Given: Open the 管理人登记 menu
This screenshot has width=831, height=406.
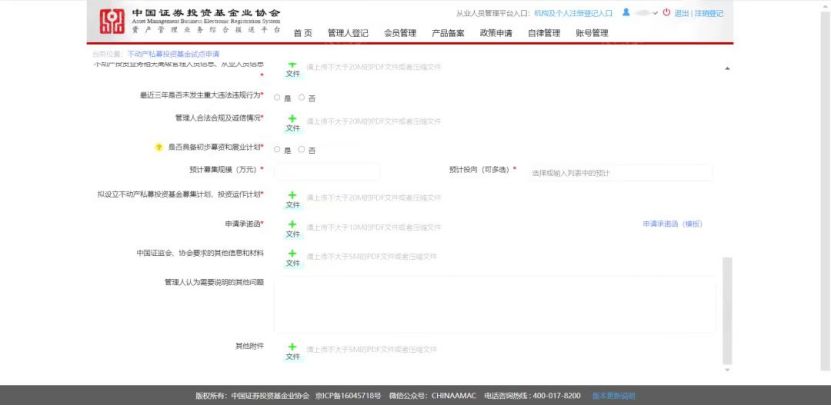Looking at the screenshot, I should (348, 33).
